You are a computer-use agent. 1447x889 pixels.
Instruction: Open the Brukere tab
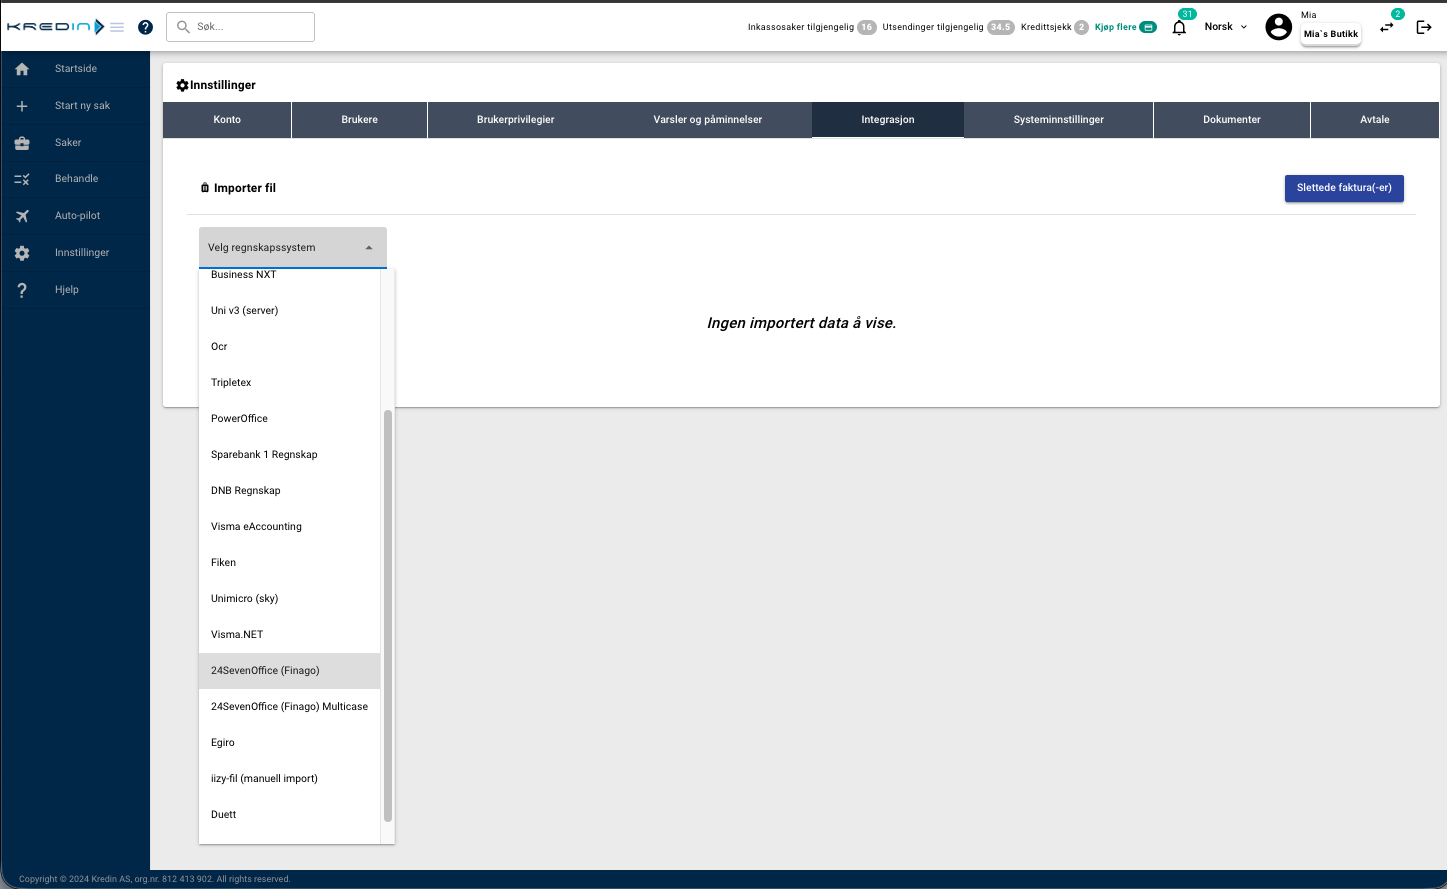[x=360, y=120]
